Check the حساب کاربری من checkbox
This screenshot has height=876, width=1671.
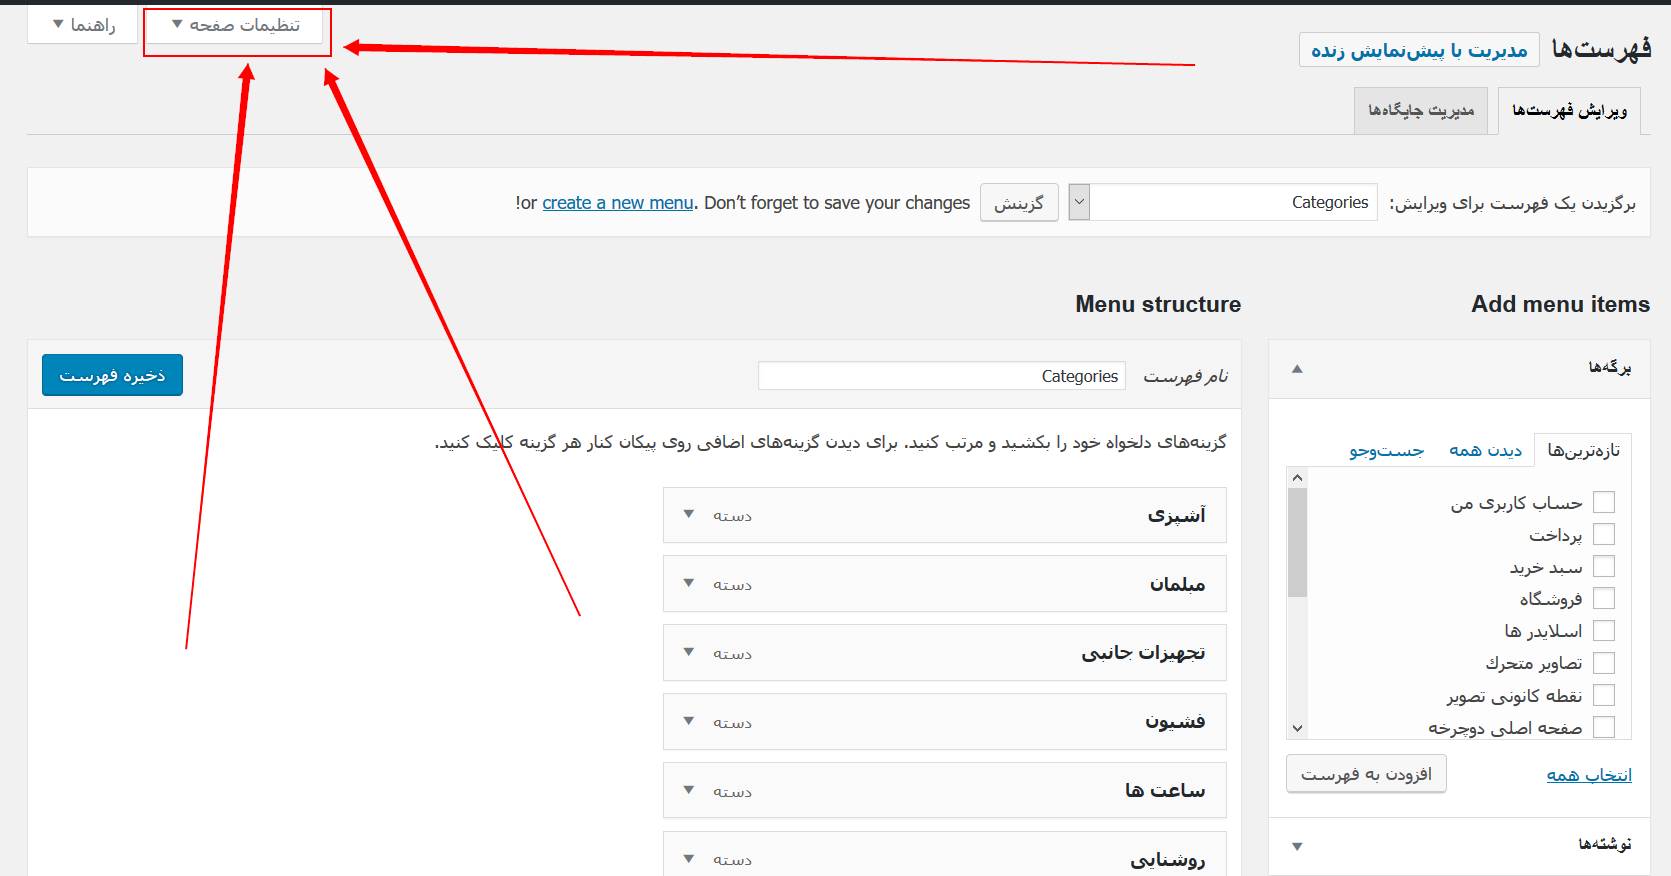[1604, 502]
